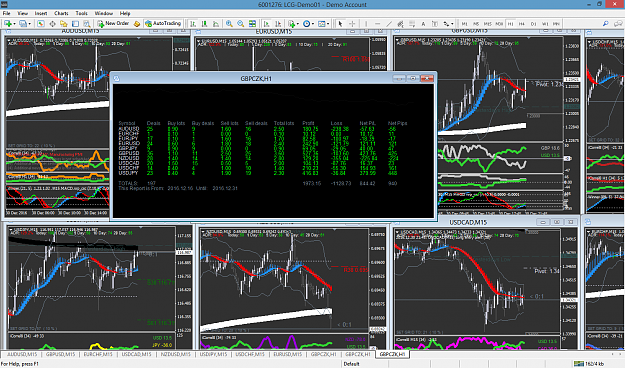Image resolution: width=625 pixels, height=368 pixels.
Task: Open the Help menu
Action: tap(125, 13)
